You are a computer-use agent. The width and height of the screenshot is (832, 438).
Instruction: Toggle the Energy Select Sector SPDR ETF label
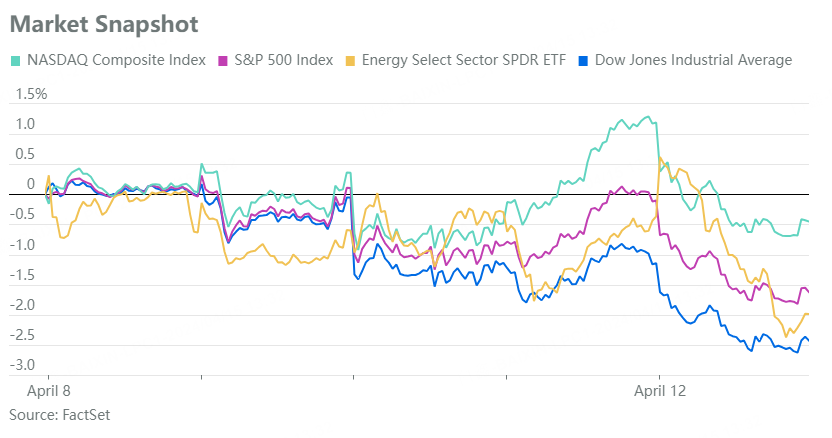[463, 60]
